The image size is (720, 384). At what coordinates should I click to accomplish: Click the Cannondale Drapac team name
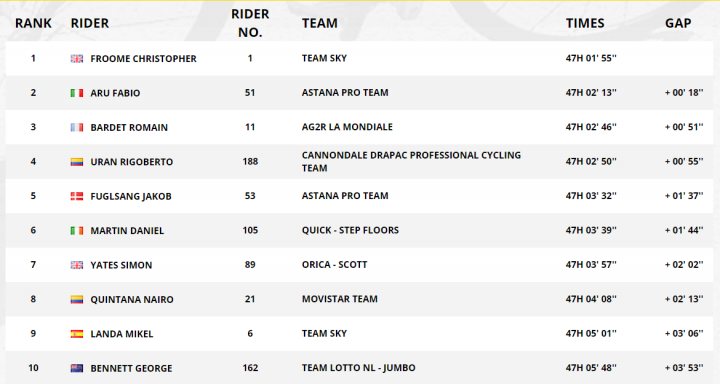411,162
